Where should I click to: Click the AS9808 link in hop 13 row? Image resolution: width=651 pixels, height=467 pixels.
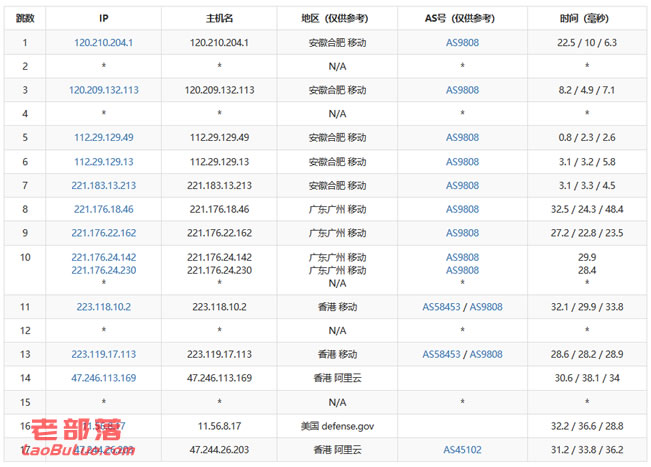point(486,354)
